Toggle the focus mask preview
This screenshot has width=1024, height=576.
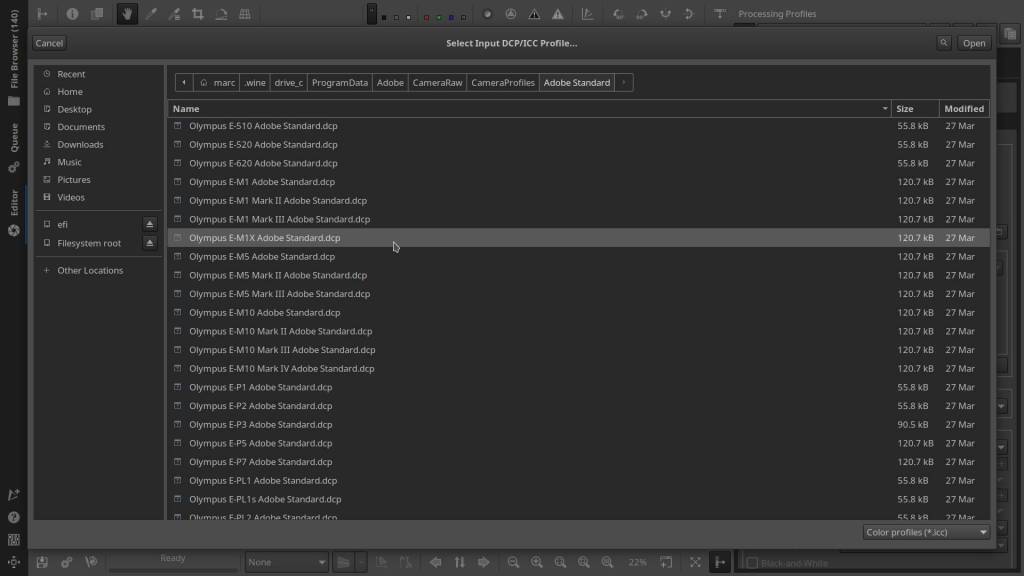(511, 14)
